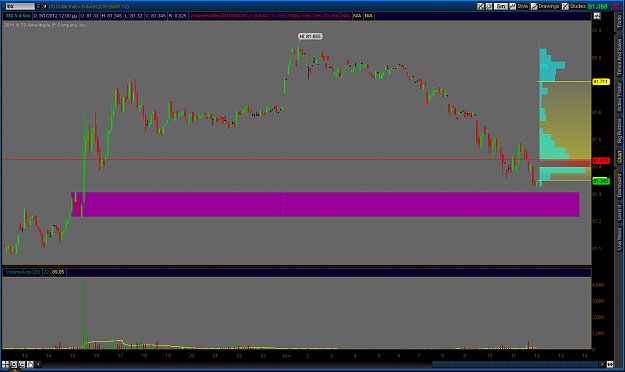The width and height of the screenshot is (625, 372).
Task: Click the expand axis arrows icon bottom right
Action: [x=610, y=364]
